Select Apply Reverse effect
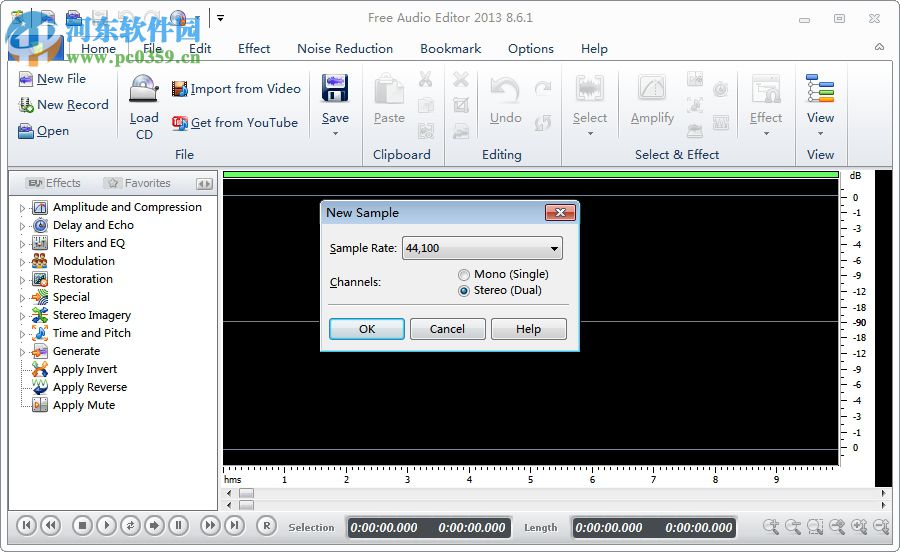 click(x=90, y=387)
